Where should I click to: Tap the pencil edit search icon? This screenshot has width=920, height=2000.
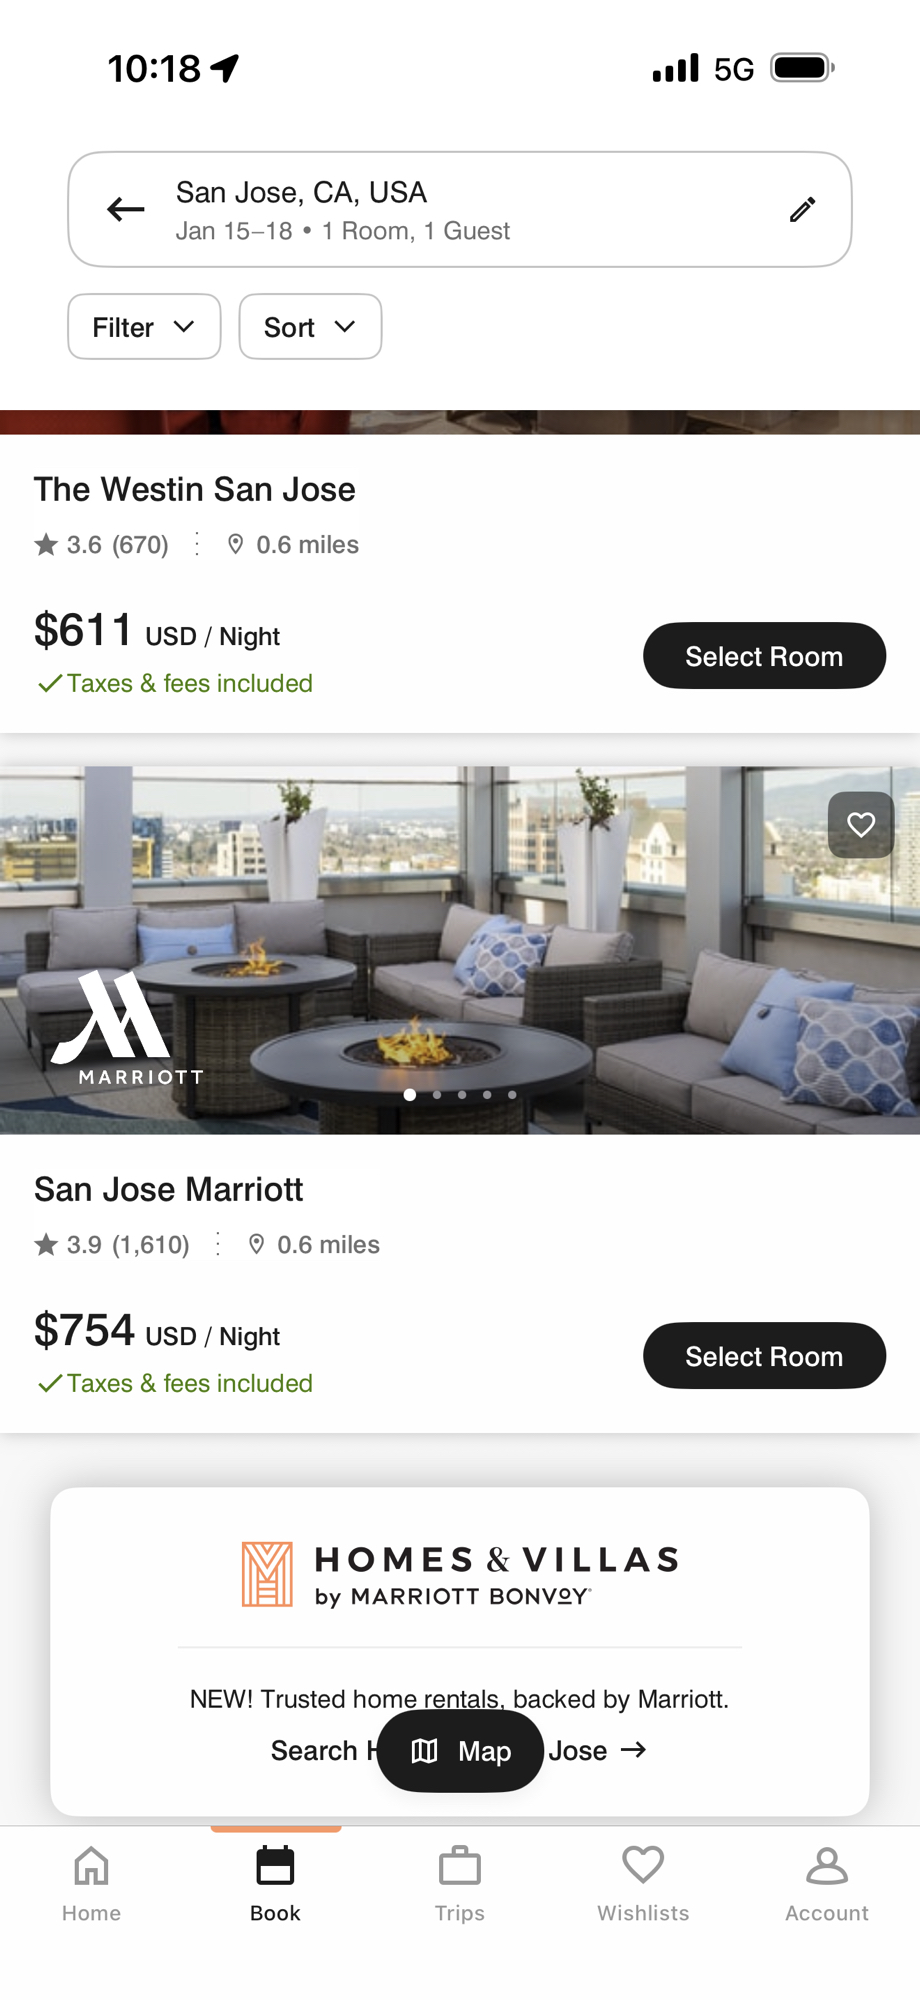[x=802, y=209]
